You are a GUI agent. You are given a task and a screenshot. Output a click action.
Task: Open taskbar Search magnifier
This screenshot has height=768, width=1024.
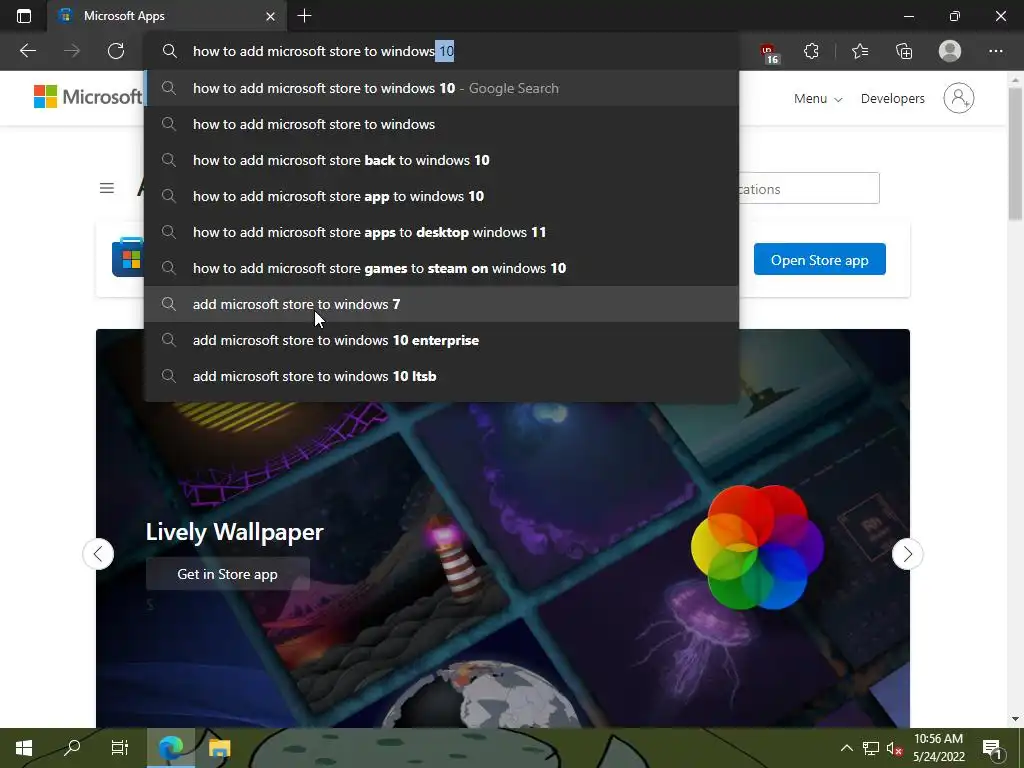click(x=72, y=748)
